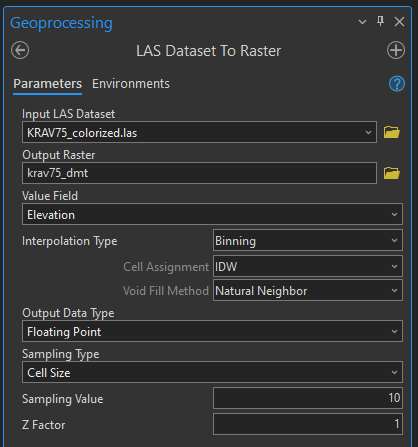Click the Sampling Value label
The image size is (418, 447).
(63, 399)
